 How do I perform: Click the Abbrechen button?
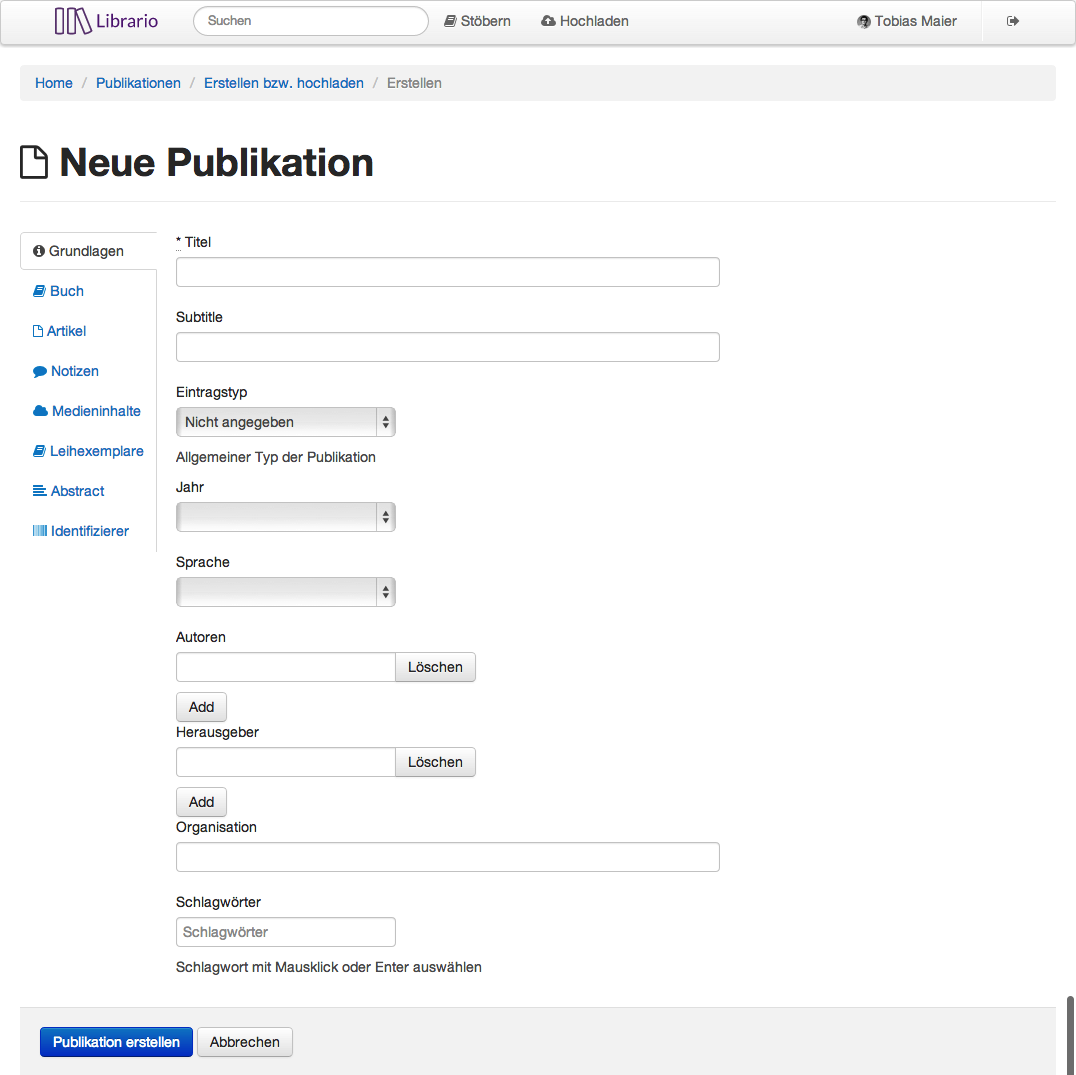(245, 1042)
